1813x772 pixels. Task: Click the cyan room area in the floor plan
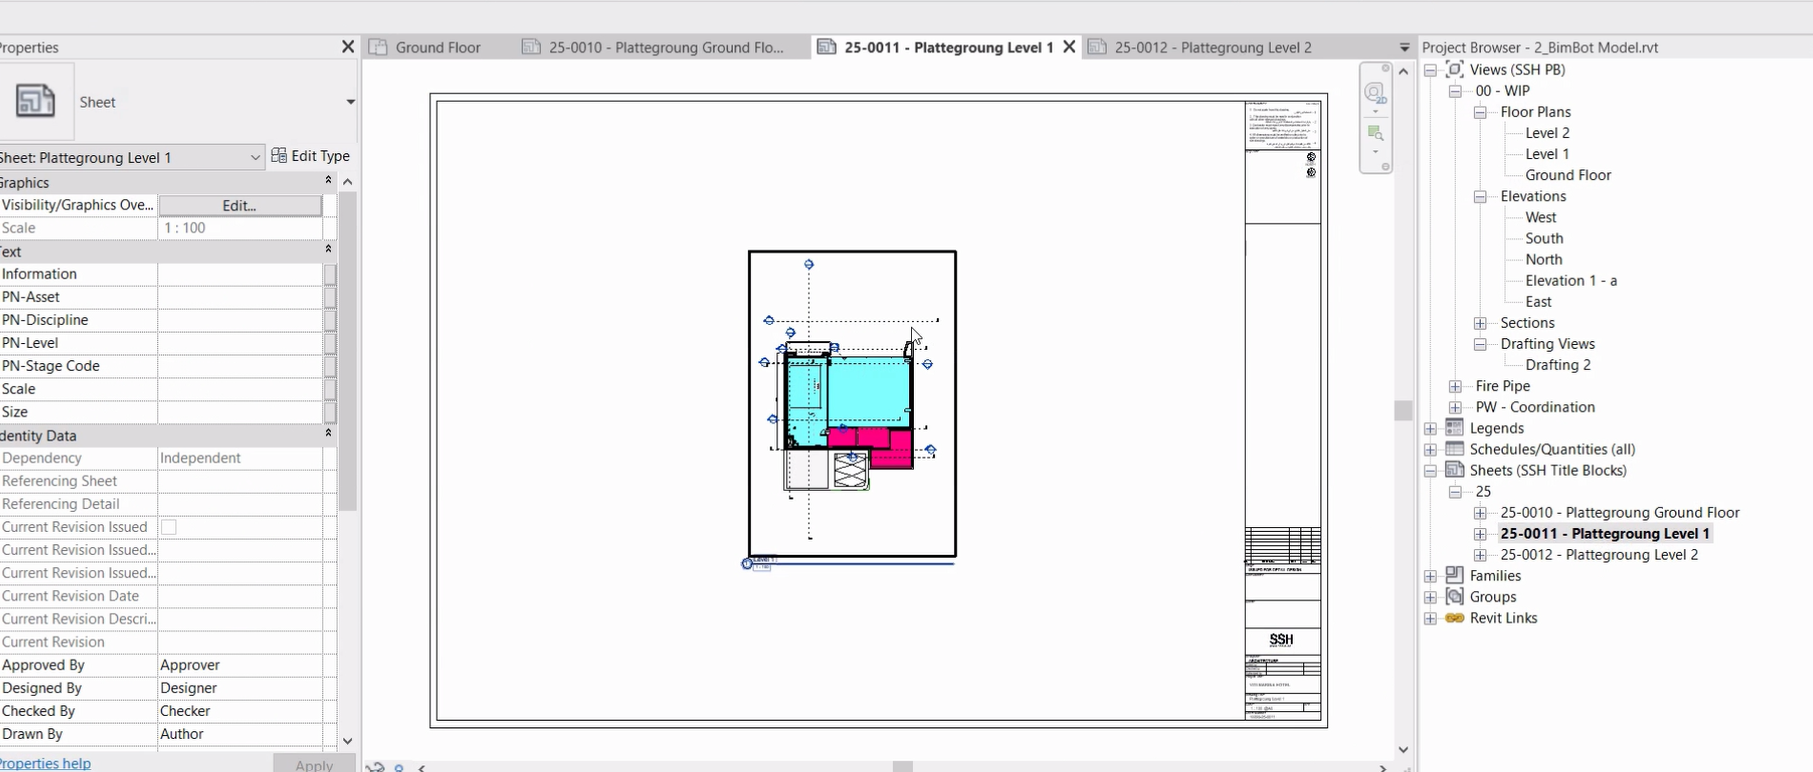click(x=868, y=392)
